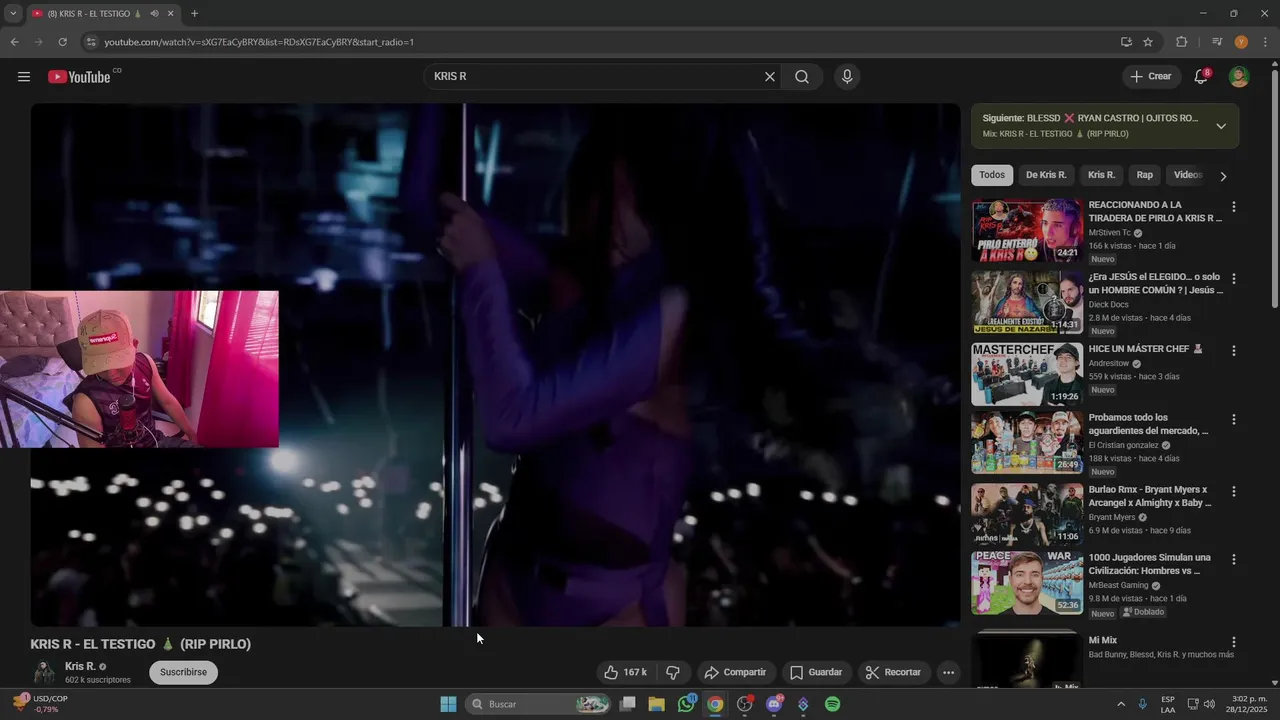Open more actions ellipsis under the video
This screenshot has width=1280, height=720.
point(948,672)
